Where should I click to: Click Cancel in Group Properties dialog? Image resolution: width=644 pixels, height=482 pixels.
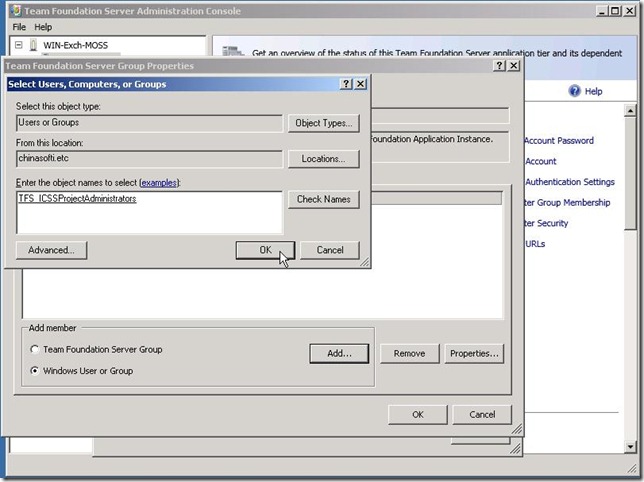click(x=482, y=415)
